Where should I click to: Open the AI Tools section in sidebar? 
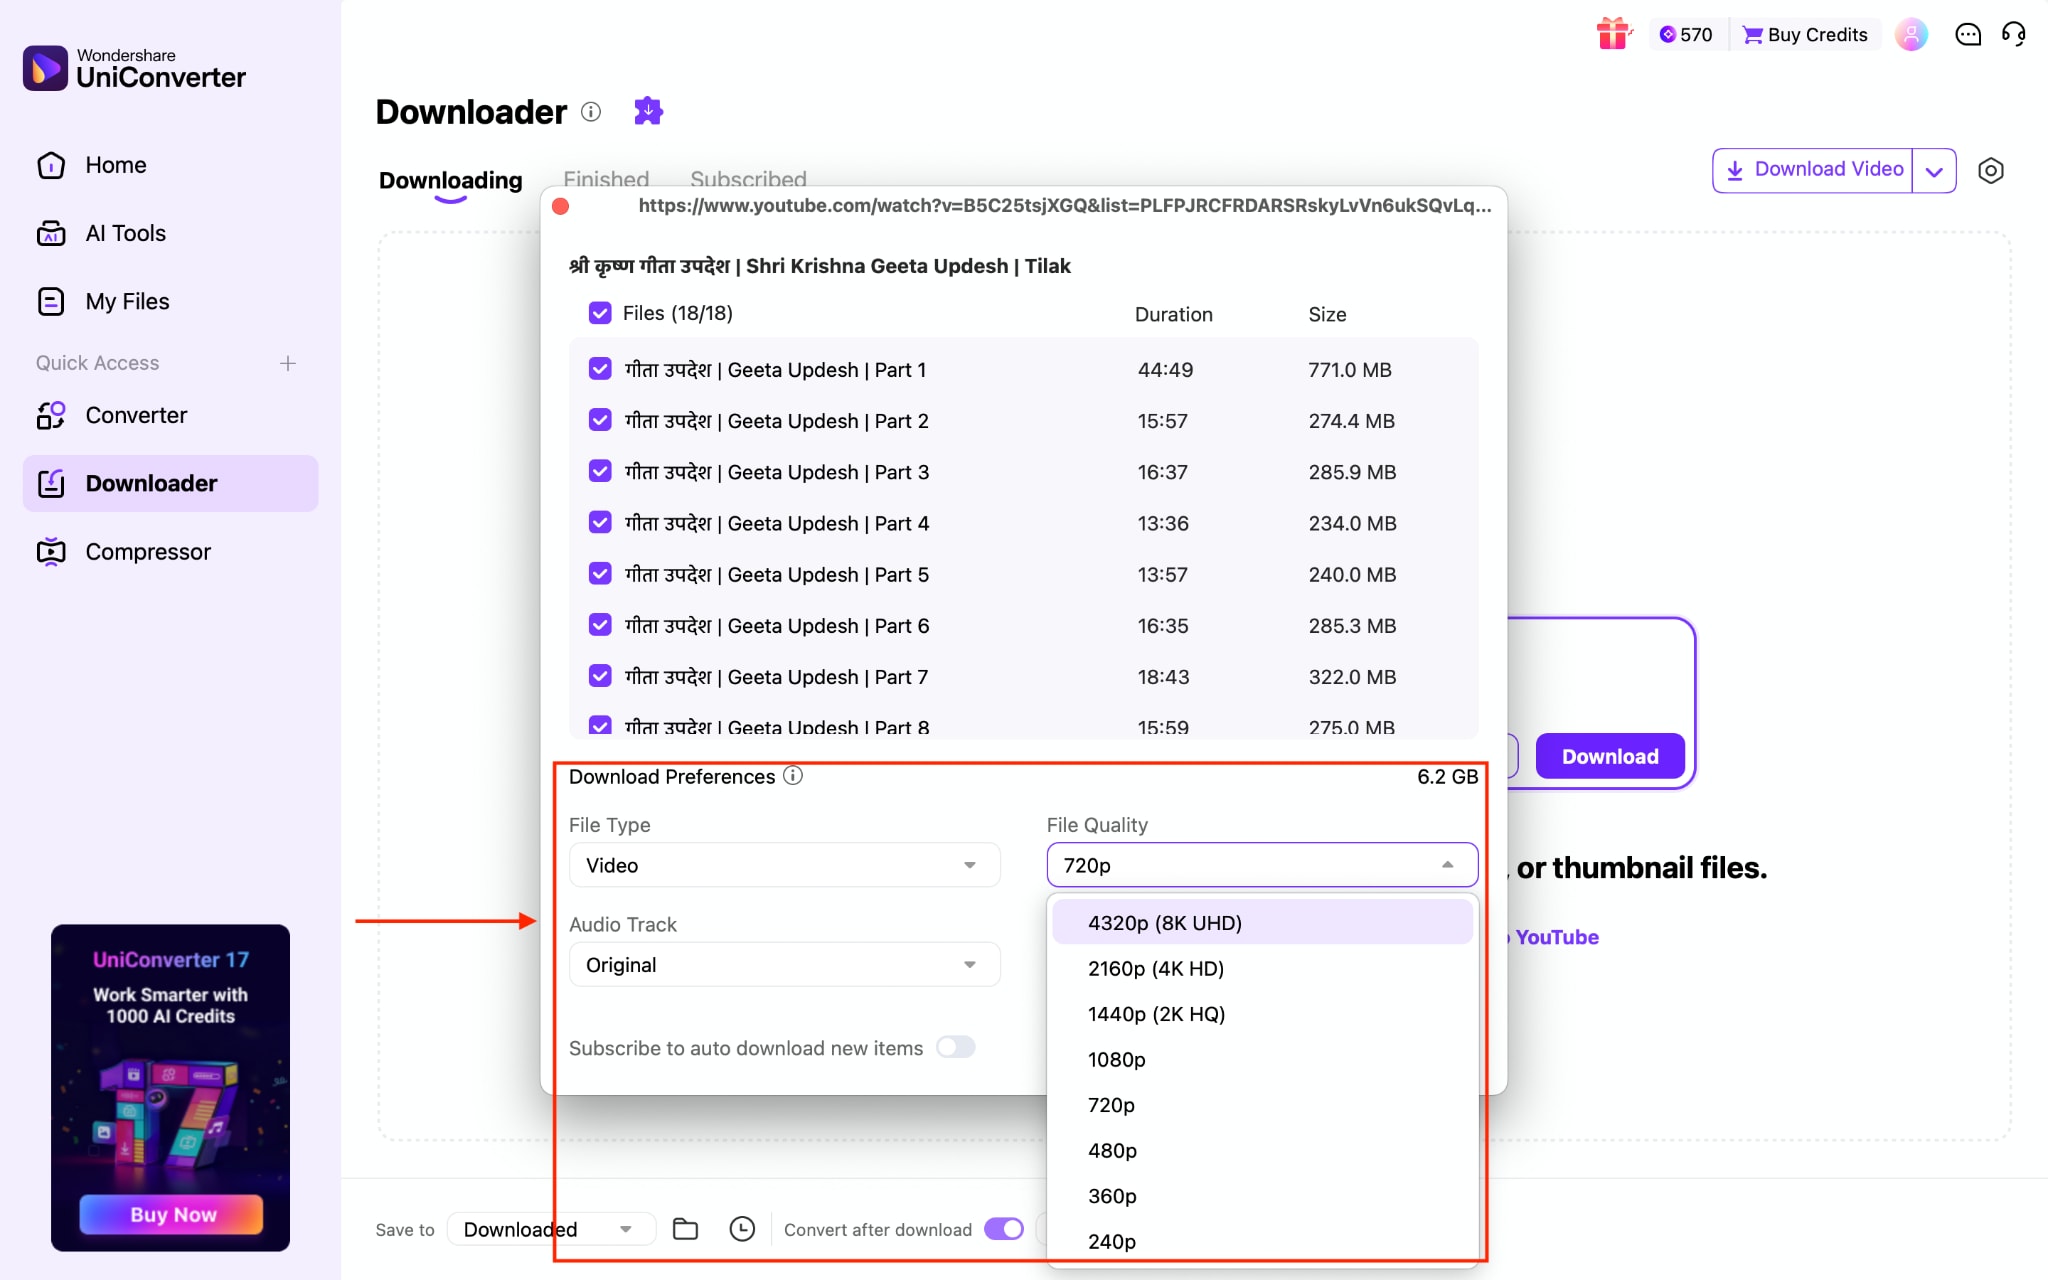point(125,233)
